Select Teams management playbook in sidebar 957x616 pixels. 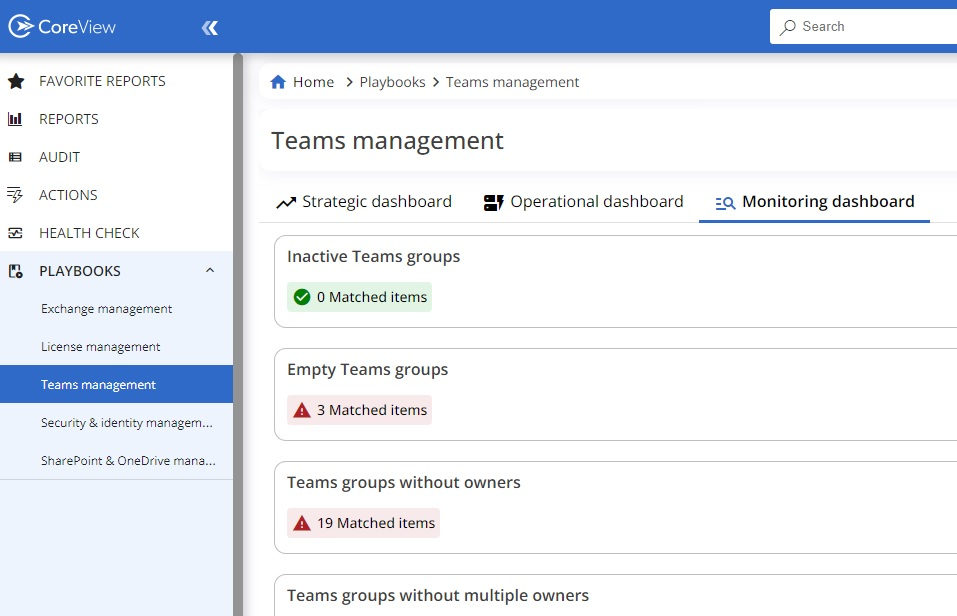(116, 385)
